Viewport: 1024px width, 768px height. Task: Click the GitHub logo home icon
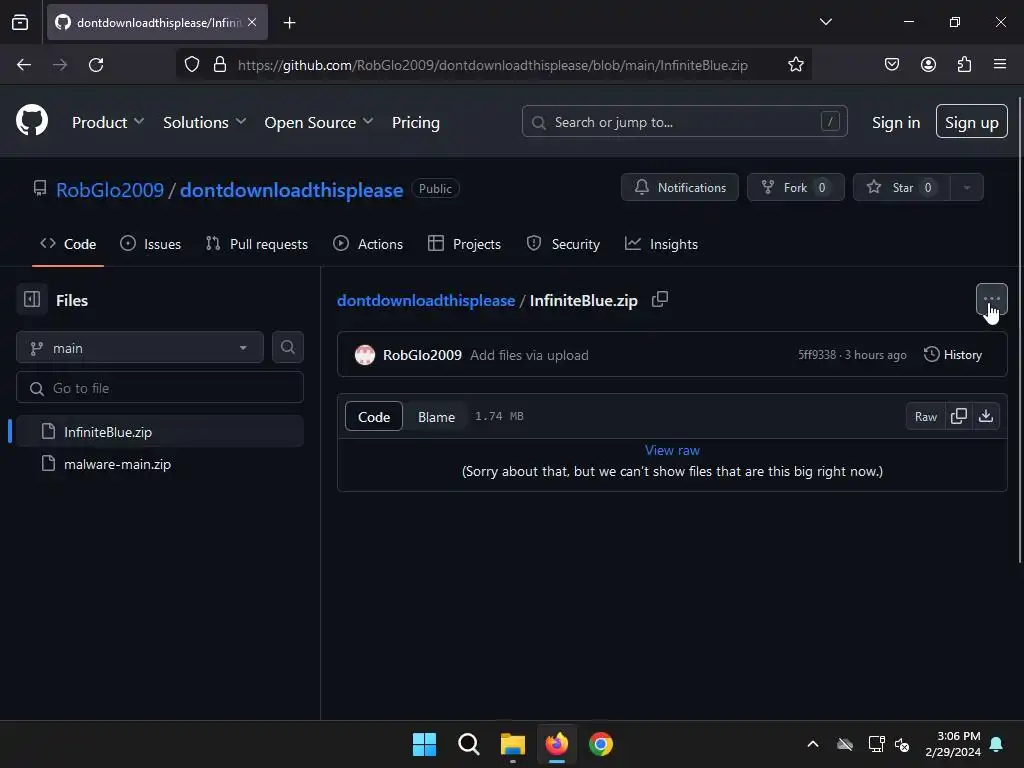[32, 120]
